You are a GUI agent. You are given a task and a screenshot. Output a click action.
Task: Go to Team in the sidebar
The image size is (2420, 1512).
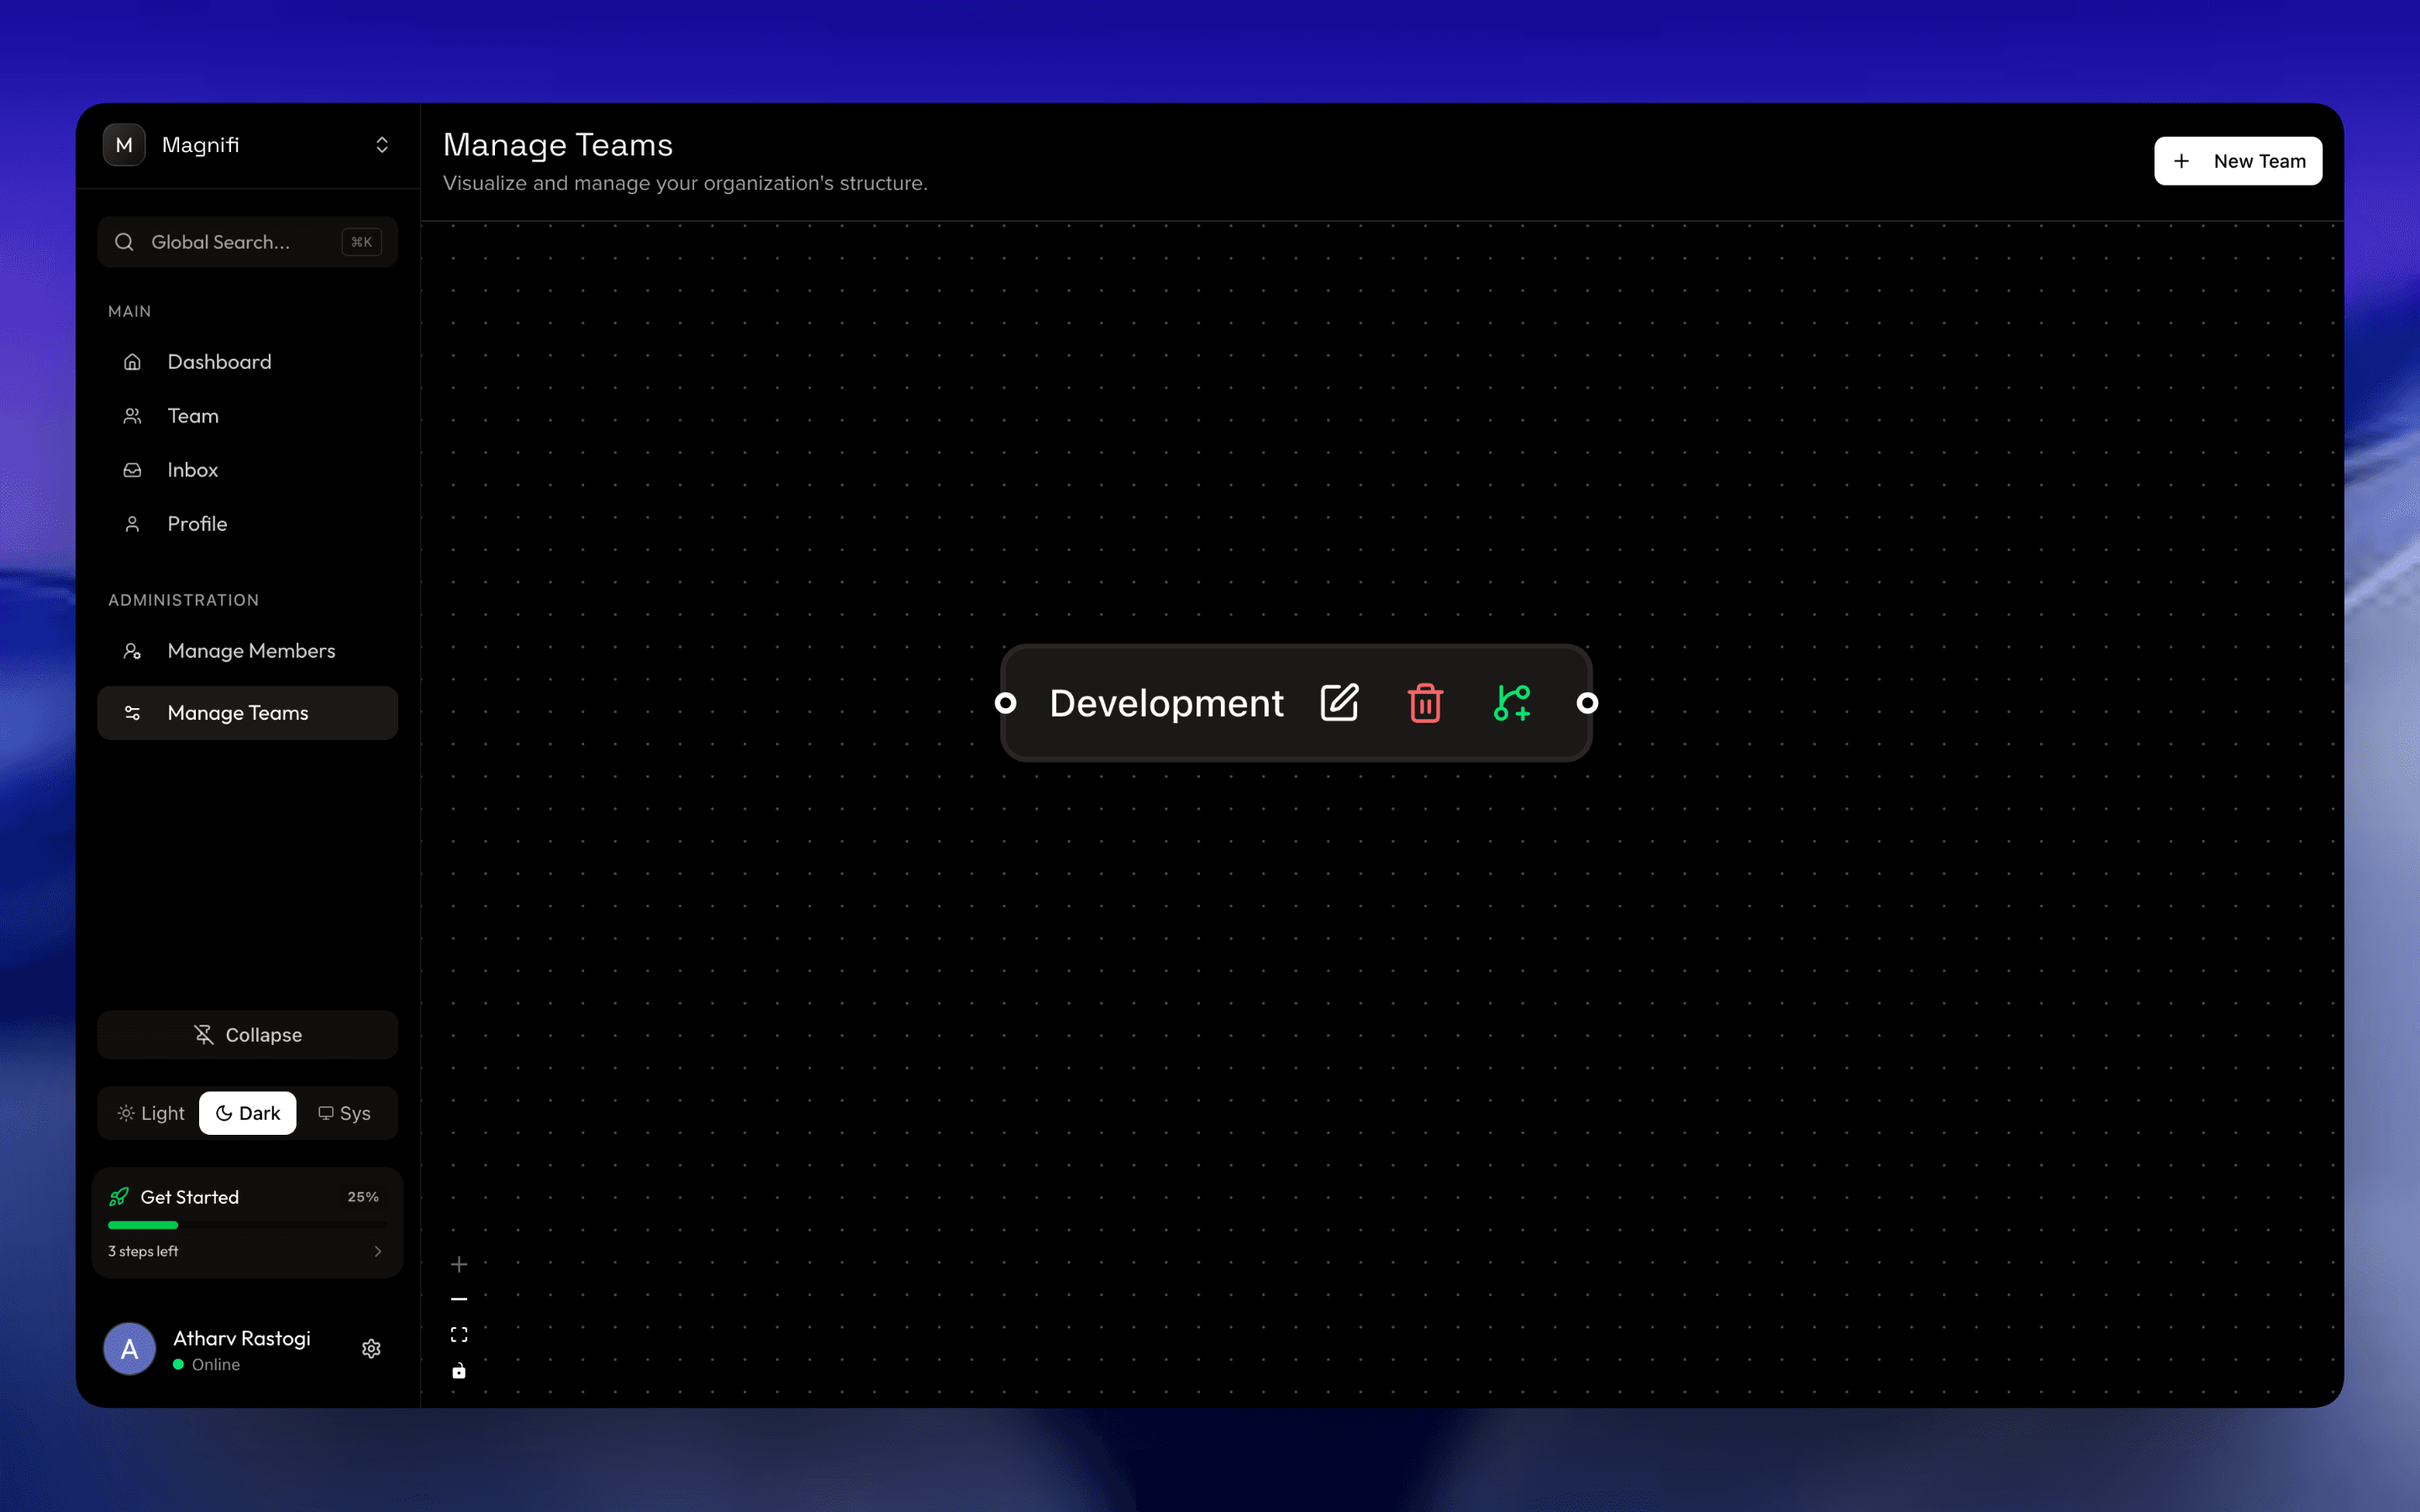click(248, 416)
